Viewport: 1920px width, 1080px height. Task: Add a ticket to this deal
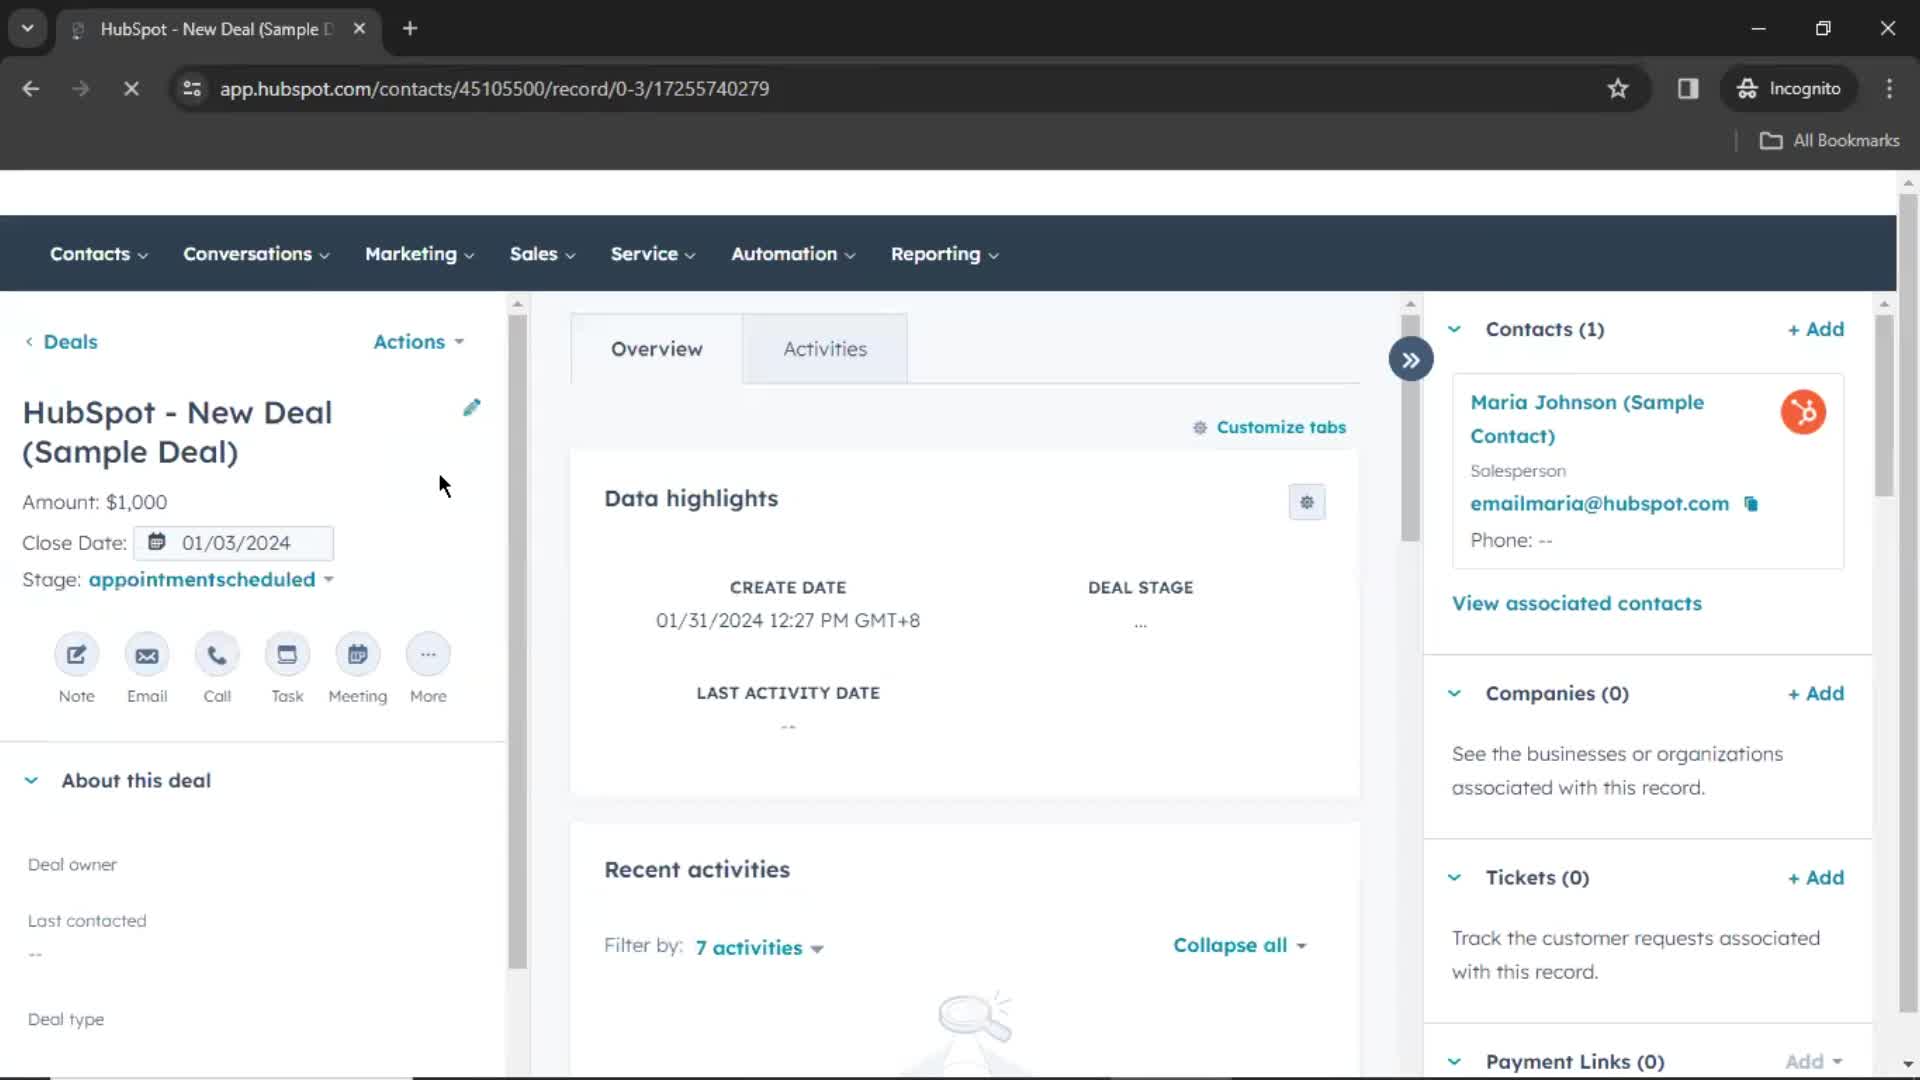(x=1816, y=877)
